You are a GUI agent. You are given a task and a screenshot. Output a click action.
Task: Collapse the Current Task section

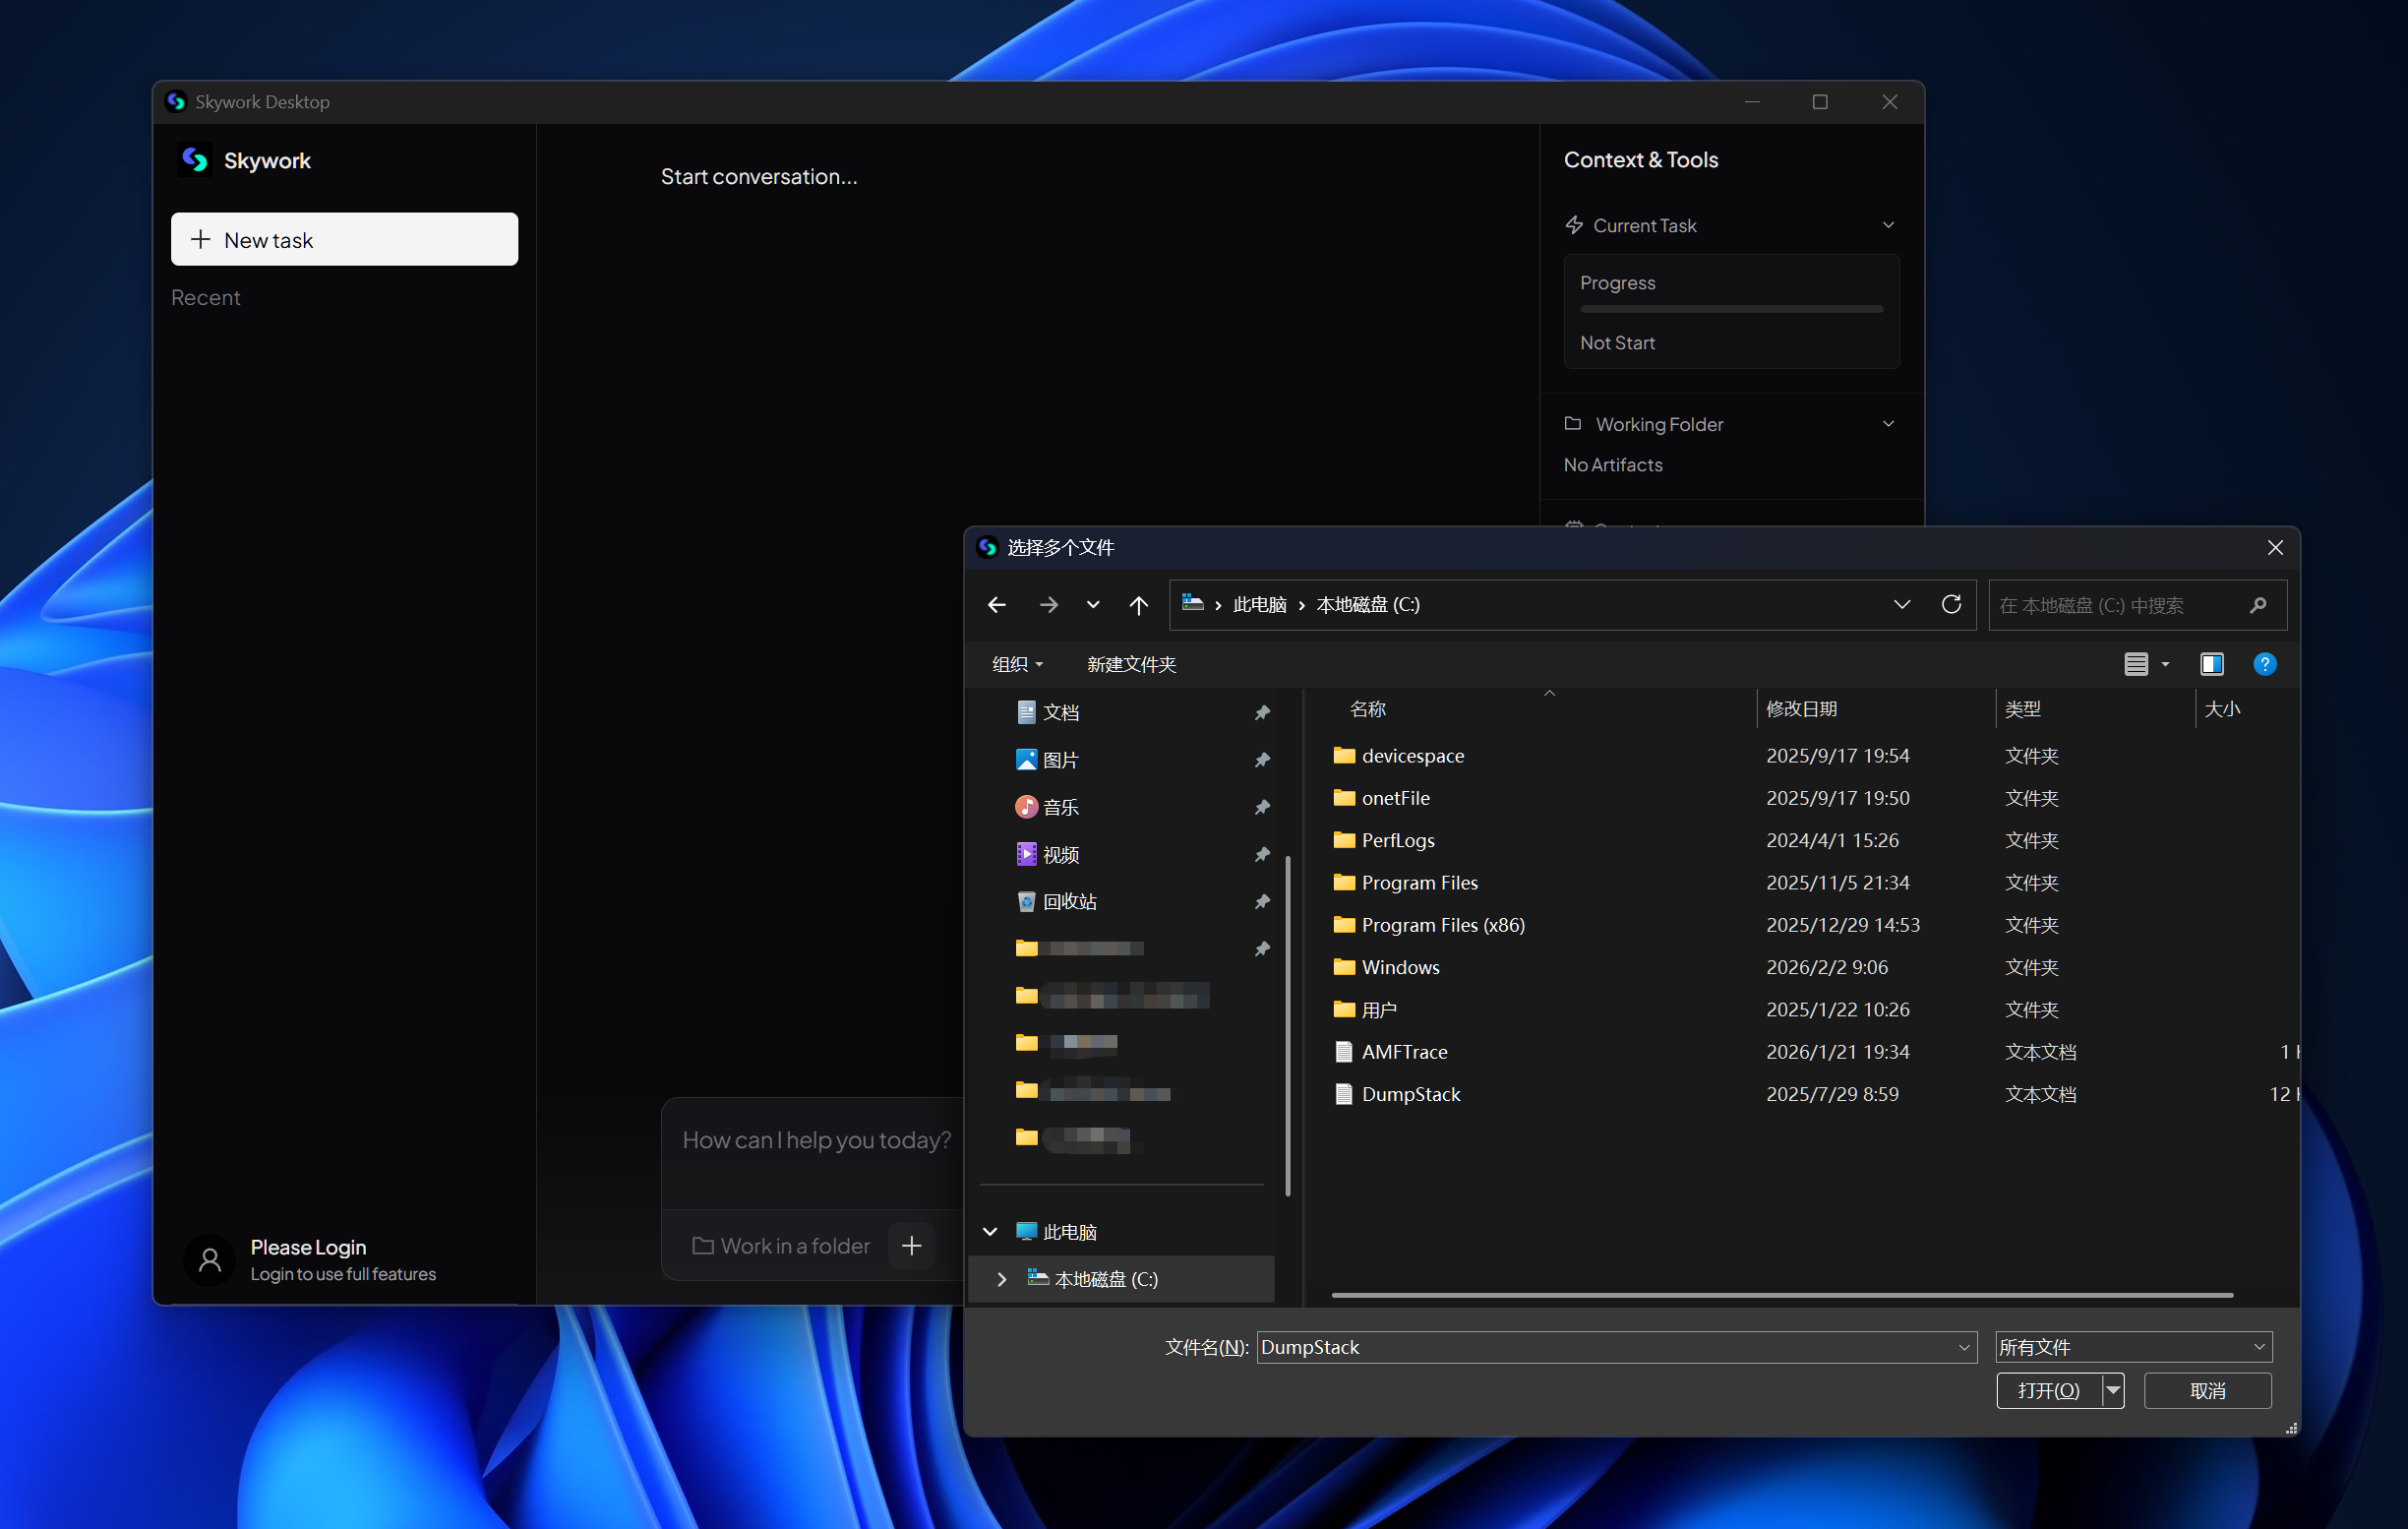1888,224
